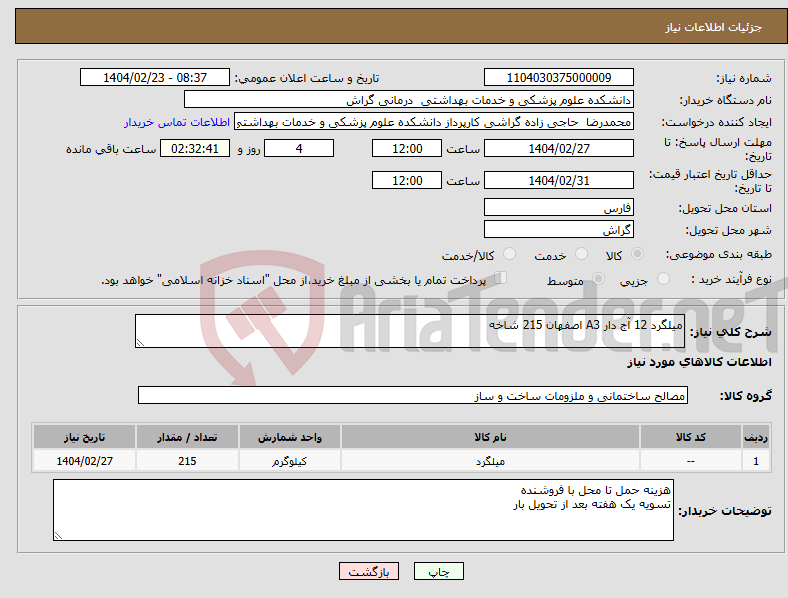Click the need number field 1104030375000009
Image resolution: width=788 pixels, height=598 pixels.
click(558, 78)
